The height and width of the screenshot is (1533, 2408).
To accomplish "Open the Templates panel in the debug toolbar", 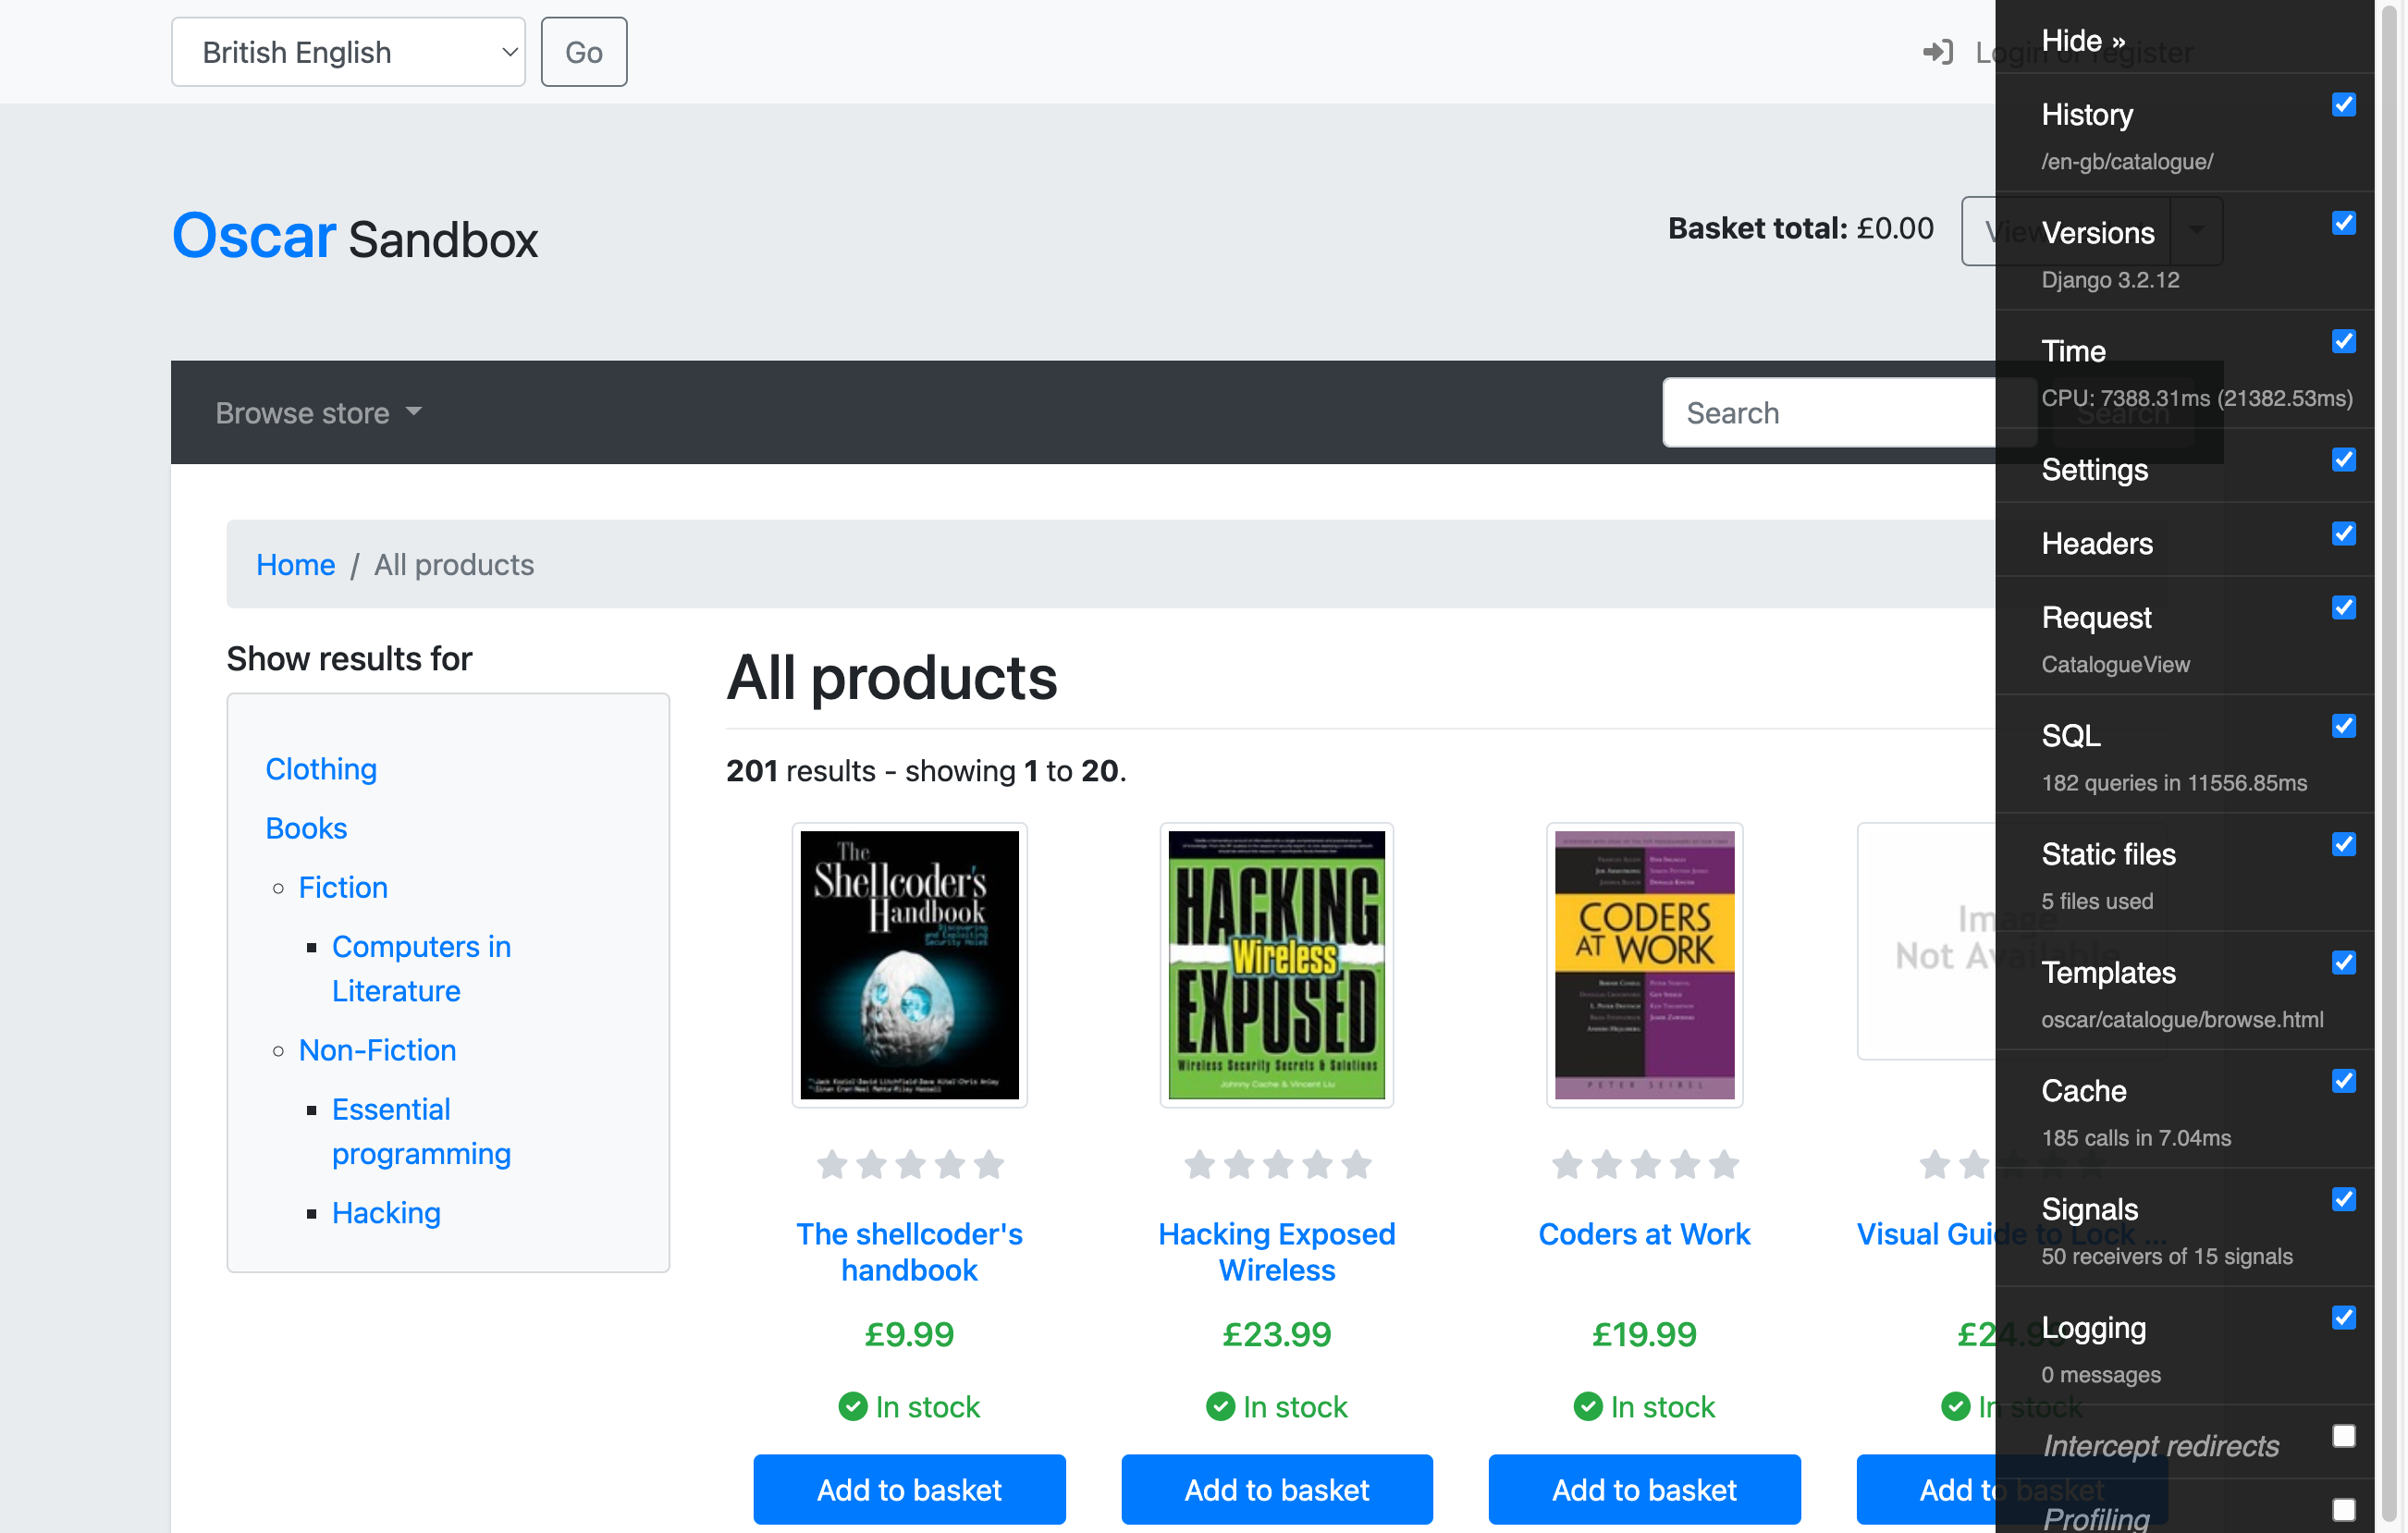I will click(x=2108, y=973).
